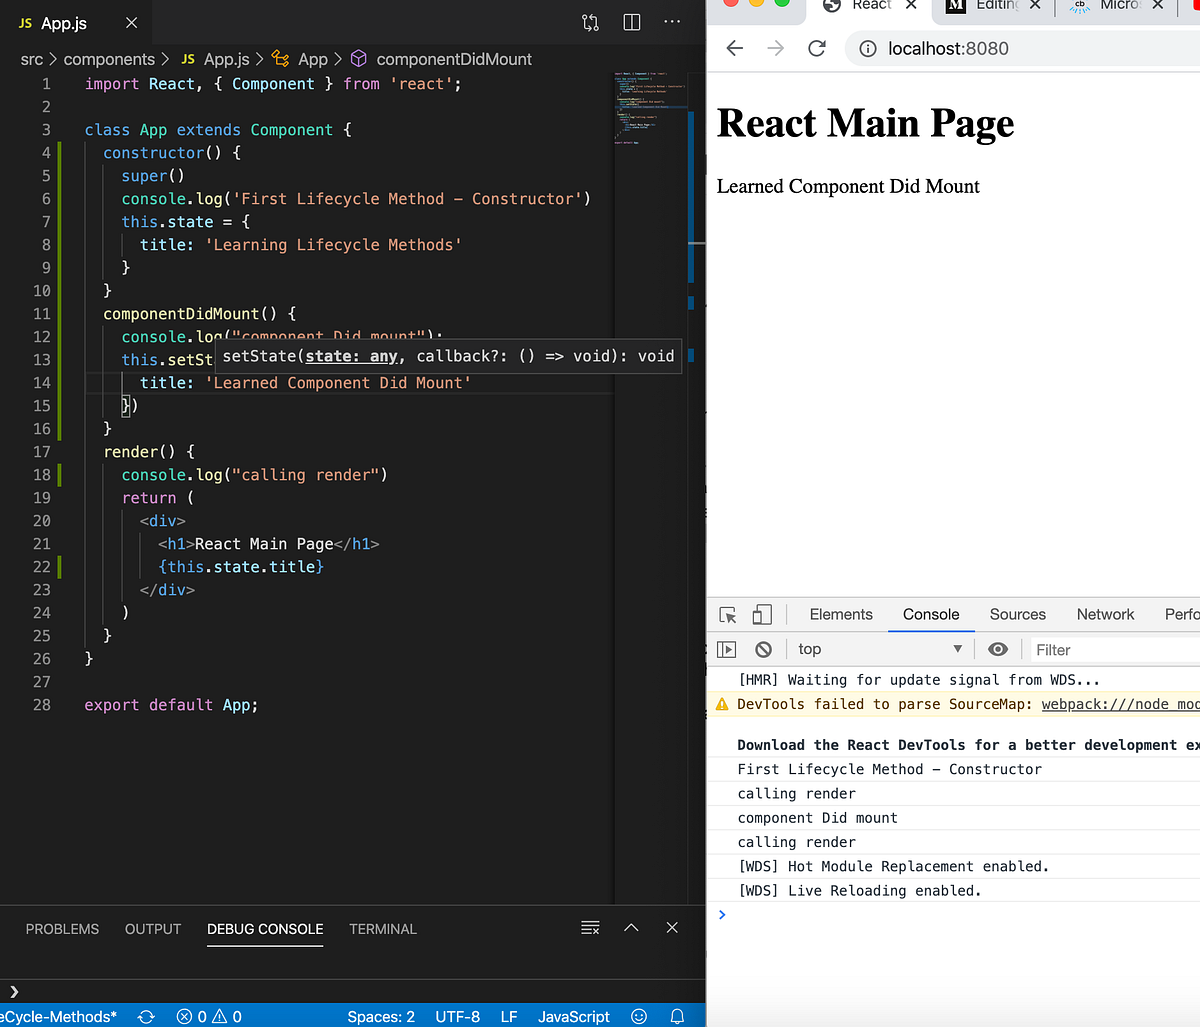Select the DevTools inspect element tool

tap(726, 614)
